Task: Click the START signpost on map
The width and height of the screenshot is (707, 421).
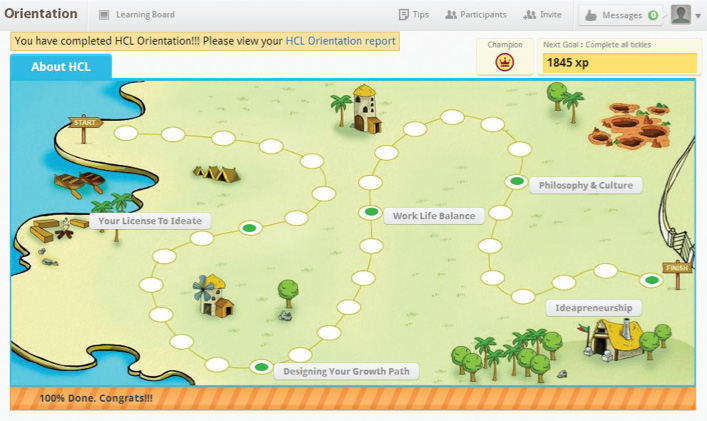Action: (84, 123)
